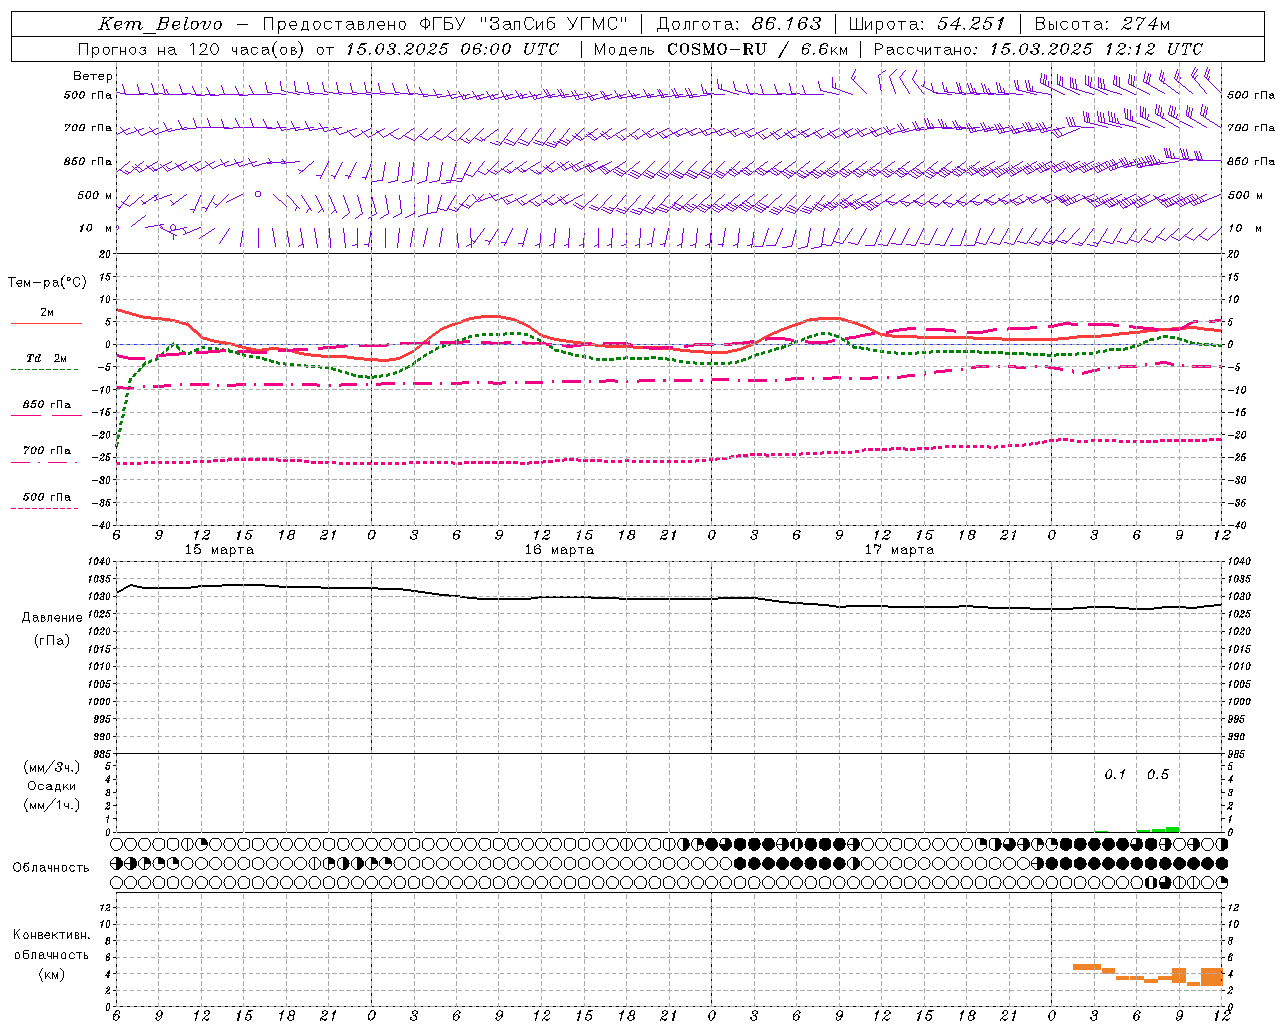Select the Тем-ра(°C) temperature axis title

tap(47, 283)
